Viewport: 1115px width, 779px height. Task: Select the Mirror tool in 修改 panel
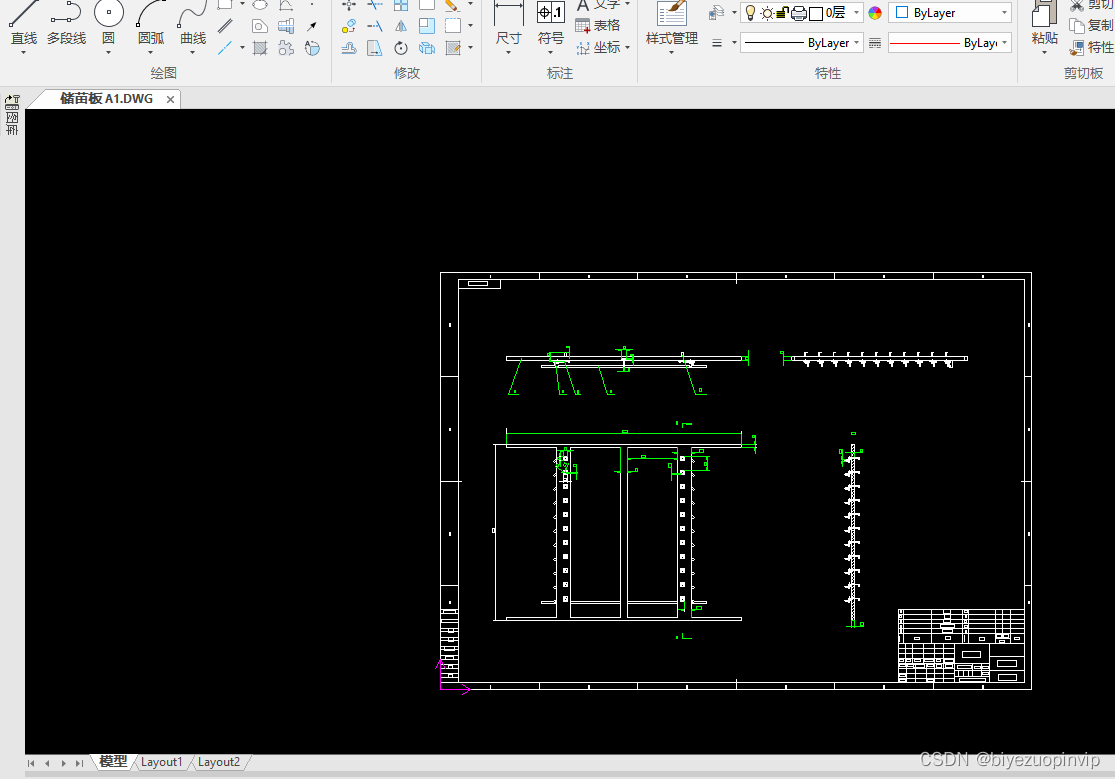(401, 26)
